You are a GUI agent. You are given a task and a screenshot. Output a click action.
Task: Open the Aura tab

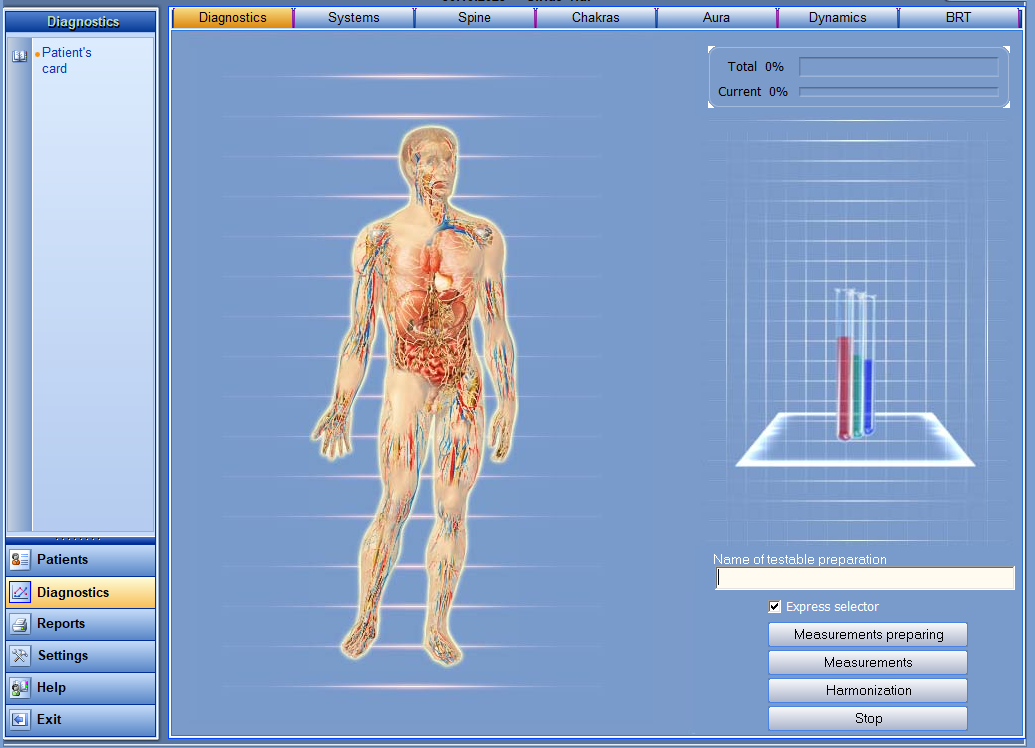coord(716,18)
